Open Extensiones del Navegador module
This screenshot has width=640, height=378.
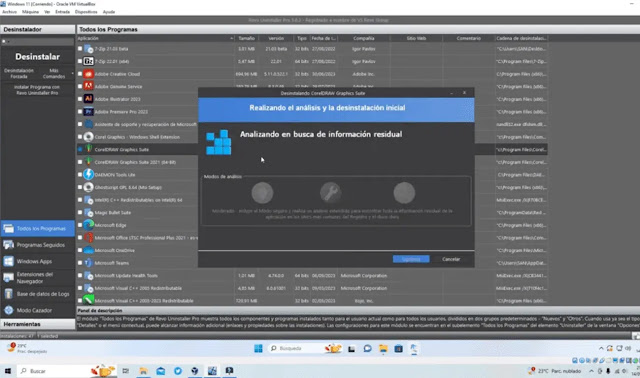point(37,278)
